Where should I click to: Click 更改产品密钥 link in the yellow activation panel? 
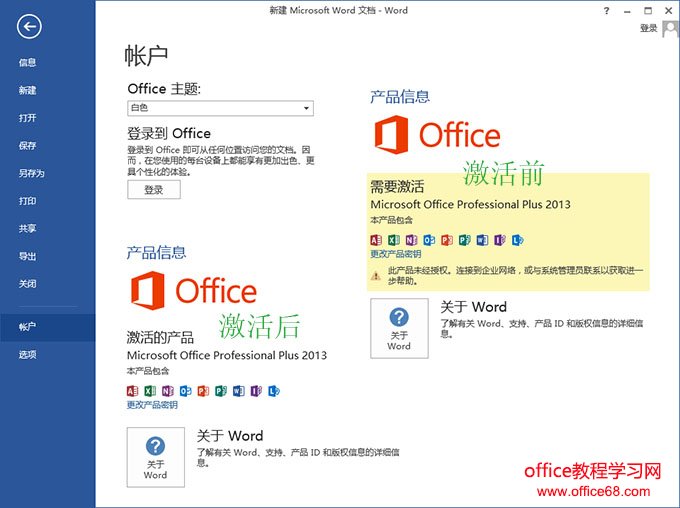396,254
